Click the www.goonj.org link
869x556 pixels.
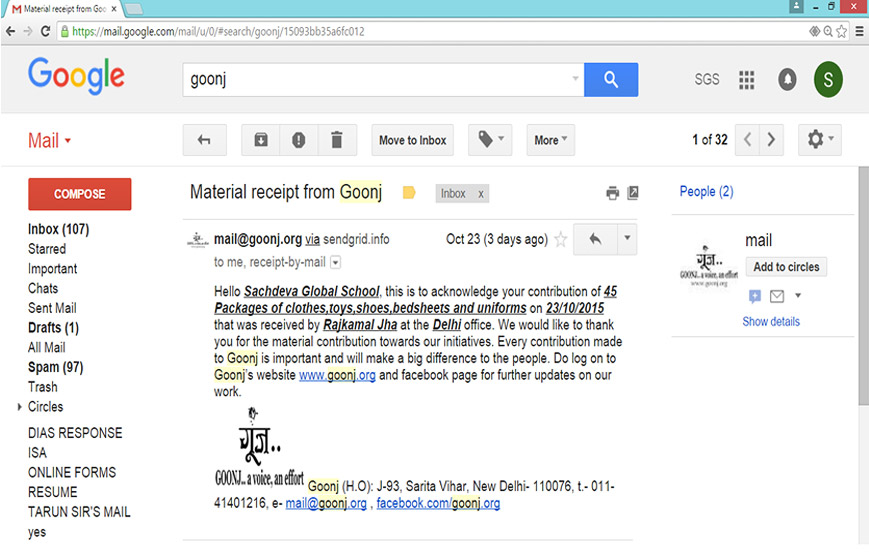pyautogui.click(x=338, y=375)
